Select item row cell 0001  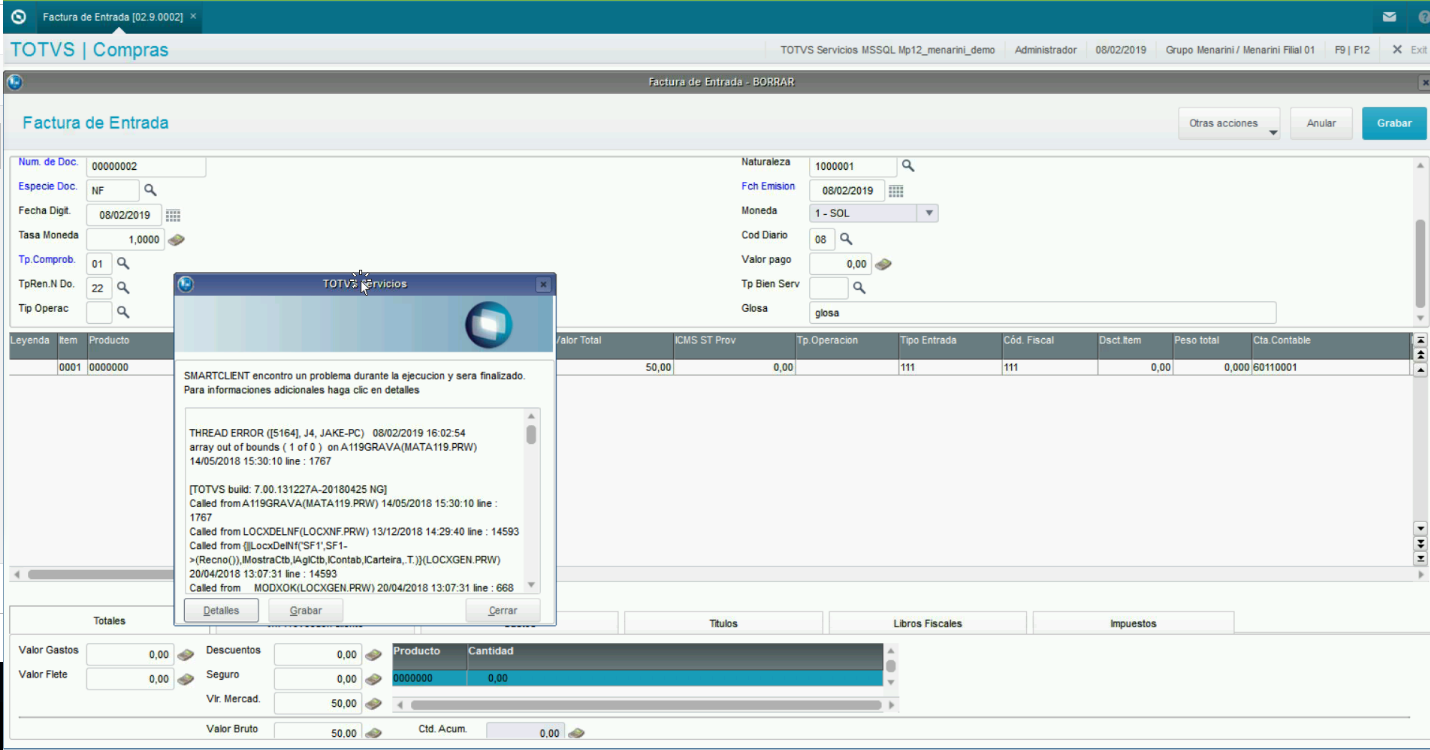tap(70, 367)
